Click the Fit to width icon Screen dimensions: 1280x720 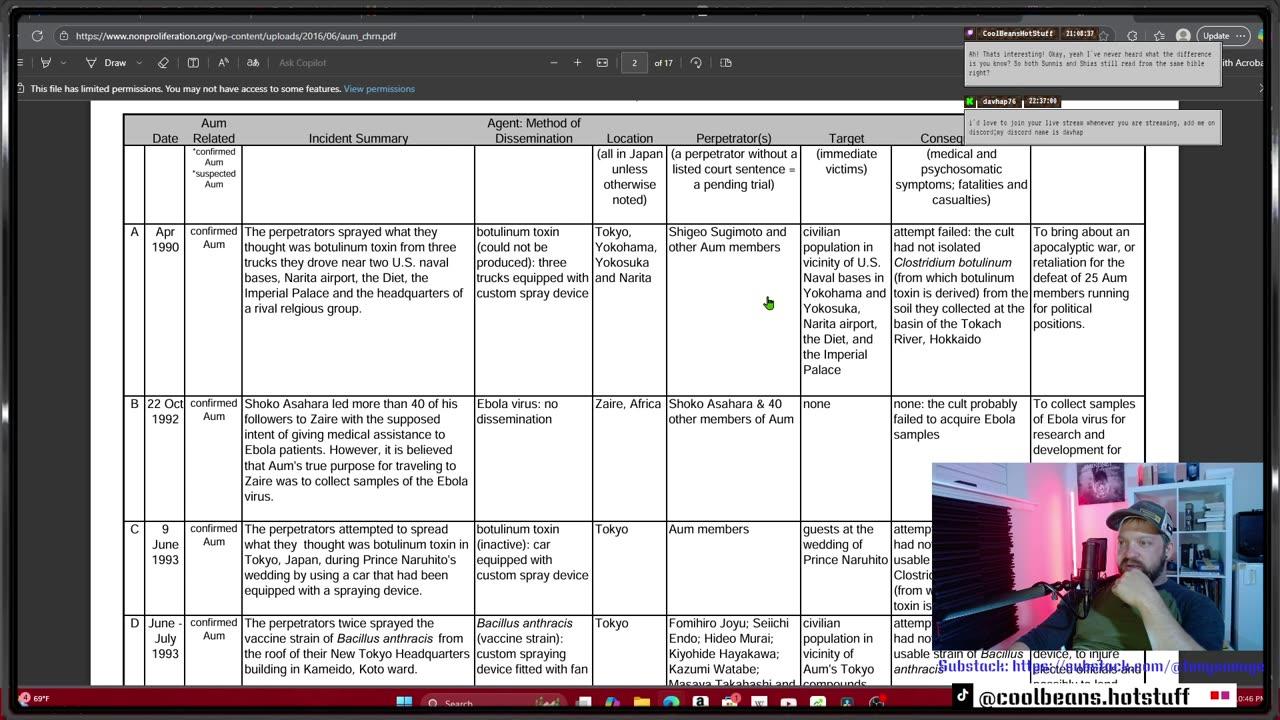[x=602, y=63]
